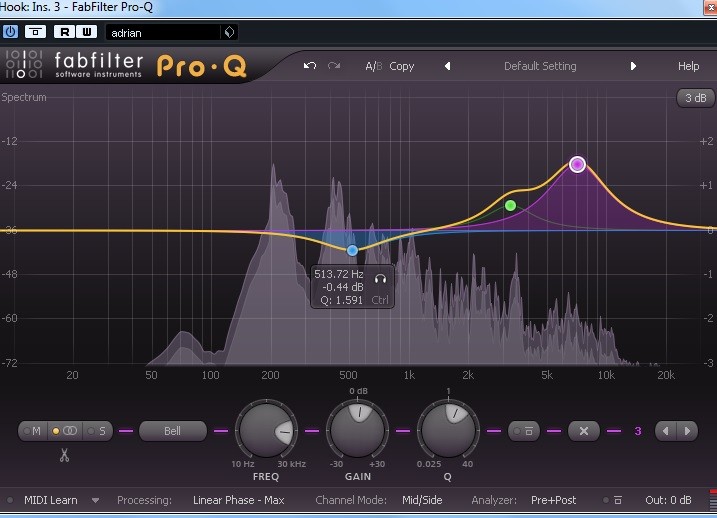Solo the band with headphones icon

pos(380,278)
